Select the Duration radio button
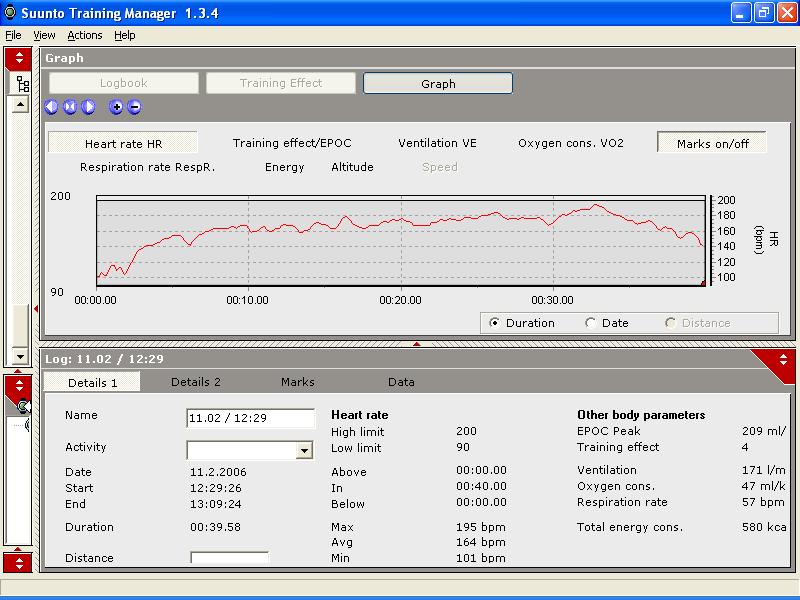This screenshot has height=600, width=800. 494,323
